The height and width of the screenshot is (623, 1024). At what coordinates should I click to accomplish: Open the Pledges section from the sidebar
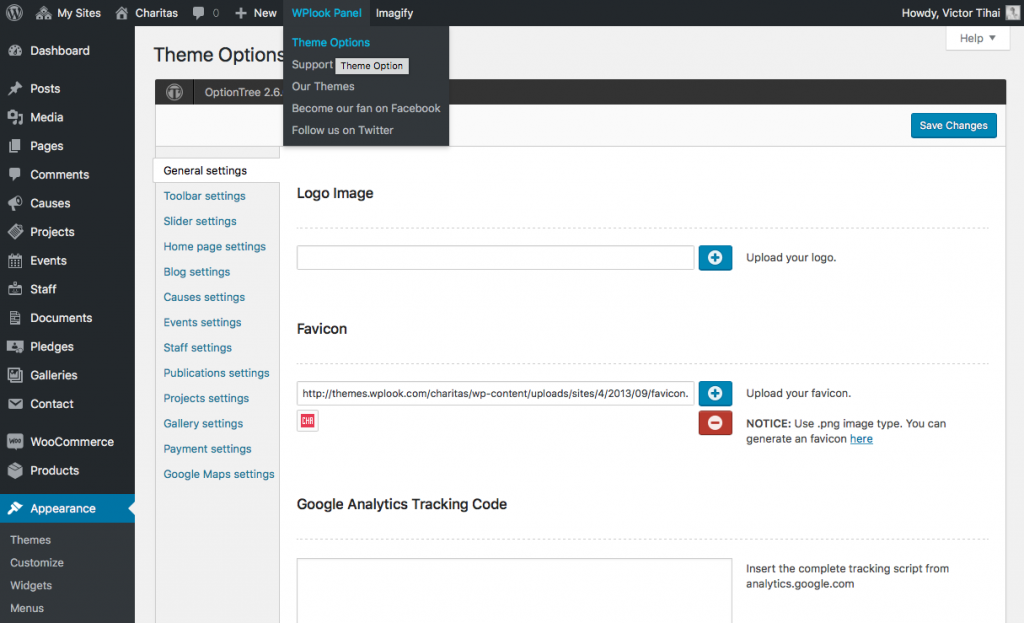(45, 346)
